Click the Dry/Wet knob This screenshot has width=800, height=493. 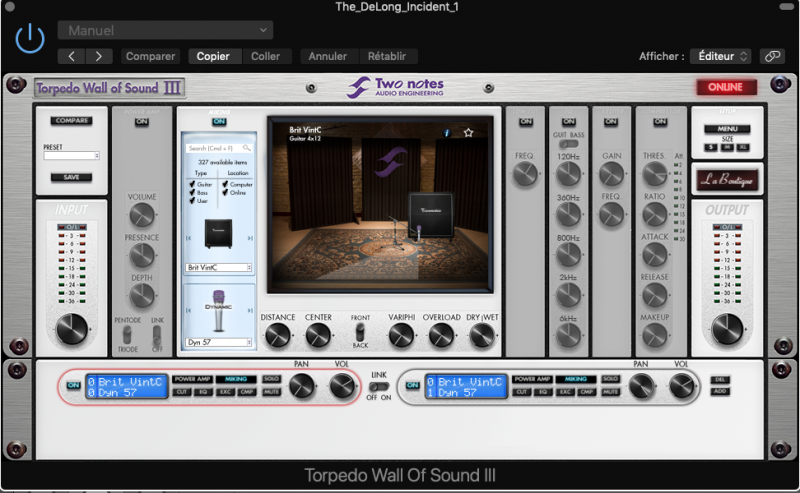pos(481,336)
